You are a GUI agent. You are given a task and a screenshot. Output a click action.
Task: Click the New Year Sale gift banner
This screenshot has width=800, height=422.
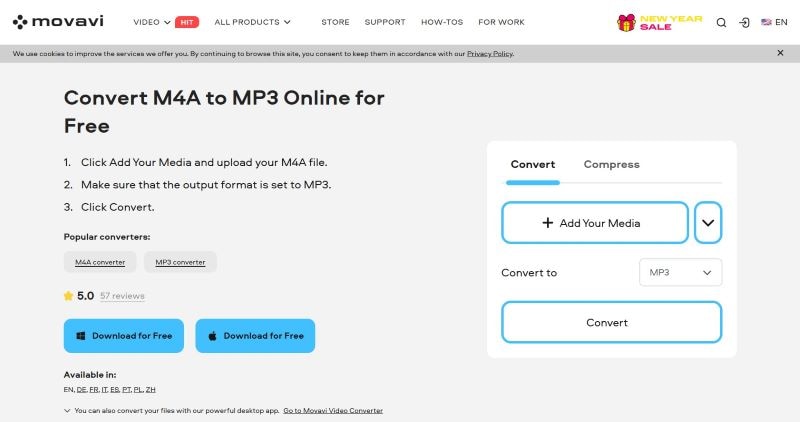659,22
